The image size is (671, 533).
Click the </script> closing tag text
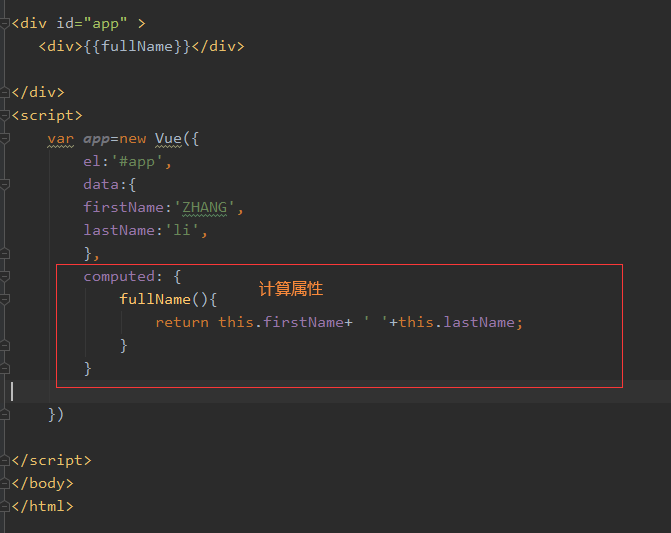[51, 460]
